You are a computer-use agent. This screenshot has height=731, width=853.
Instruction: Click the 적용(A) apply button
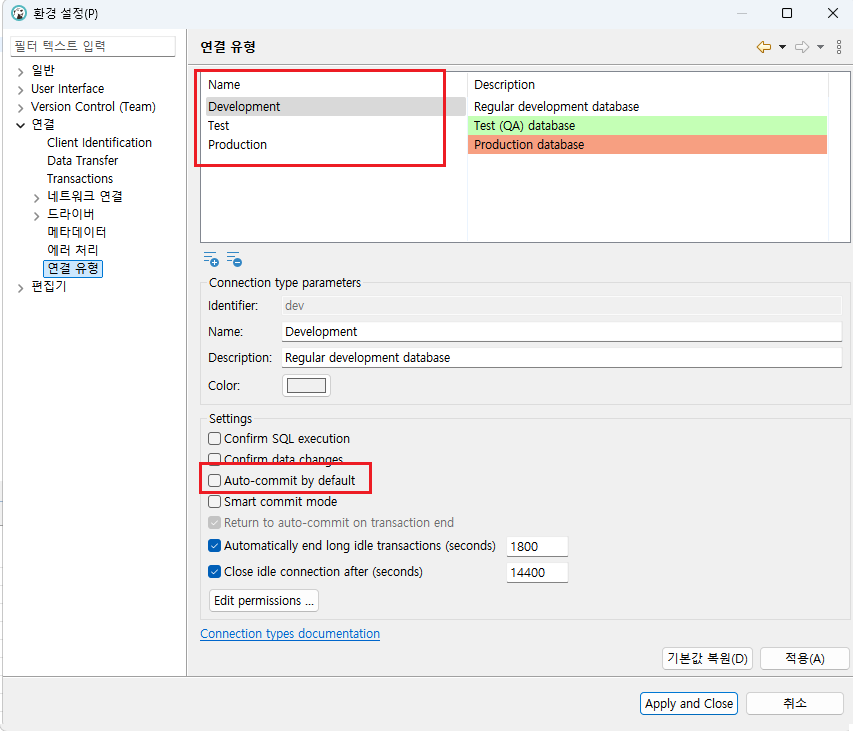click(x=805, y=659)
